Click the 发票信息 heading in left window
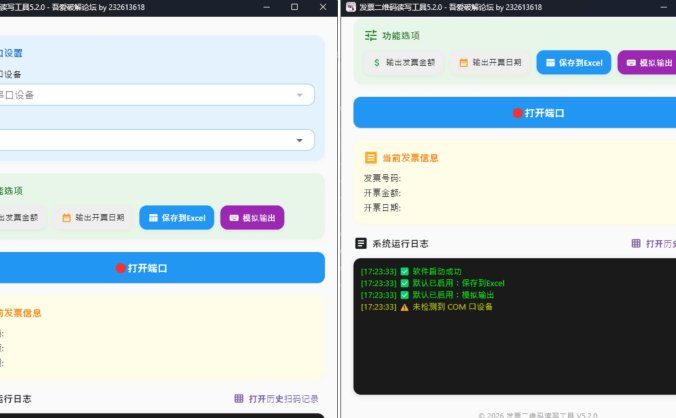 (21, 313)
